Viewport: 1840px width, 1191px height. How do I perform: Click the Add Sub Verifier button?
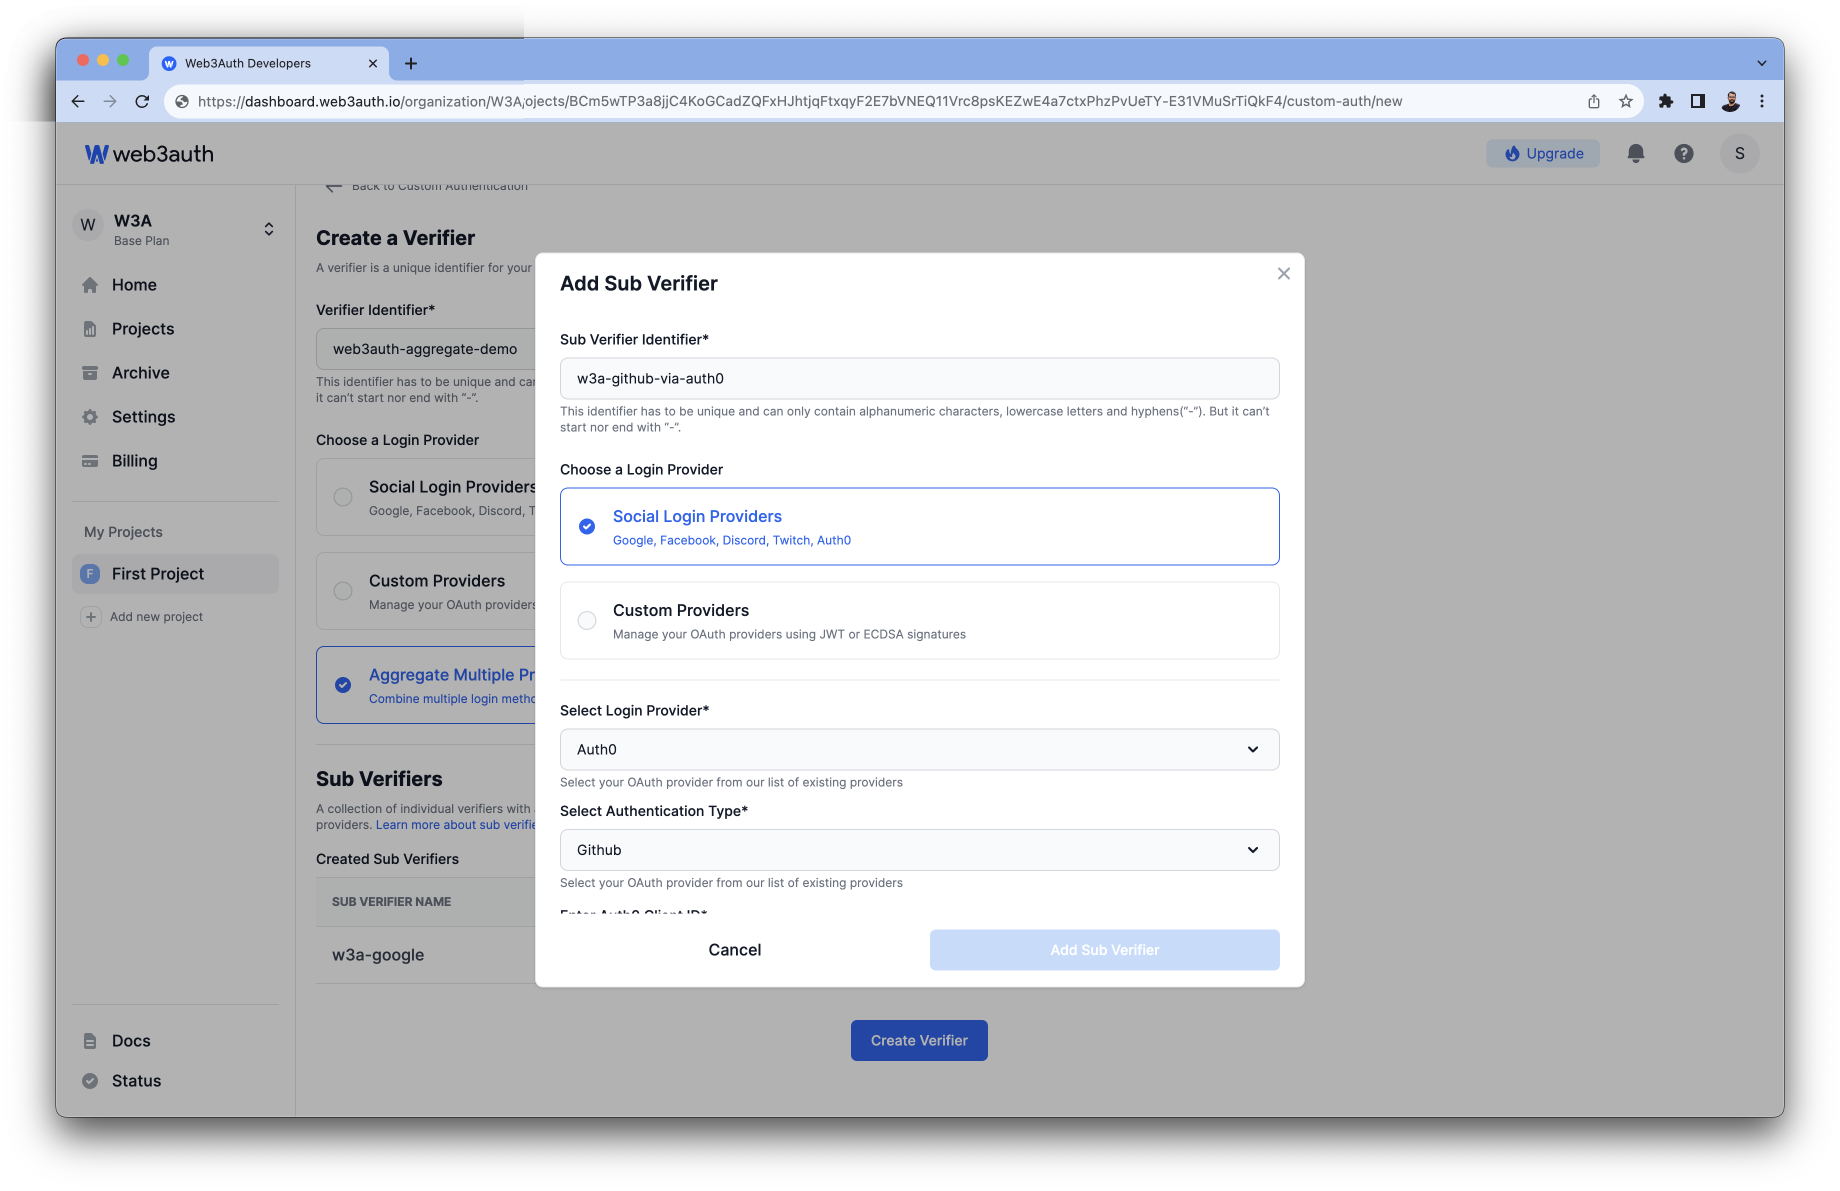(x=1105, y=950)
